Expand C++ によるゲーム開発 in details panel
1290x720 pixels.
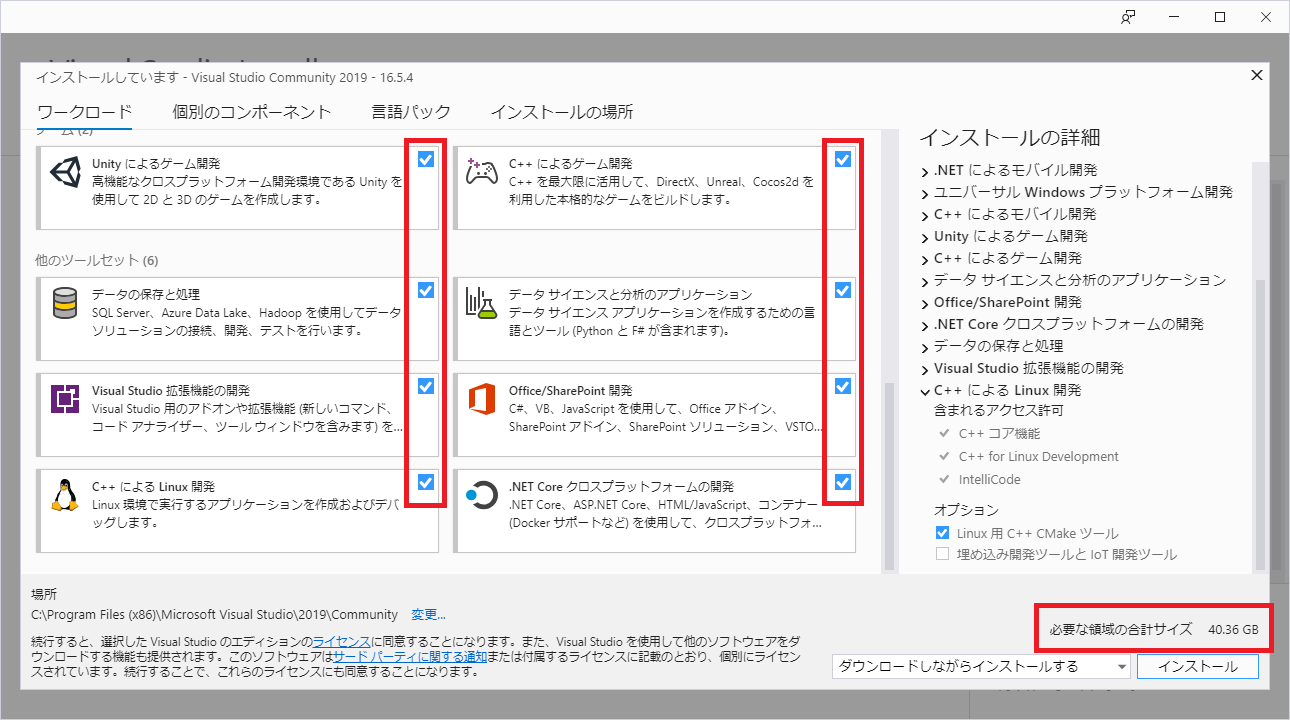click(925, 259)
